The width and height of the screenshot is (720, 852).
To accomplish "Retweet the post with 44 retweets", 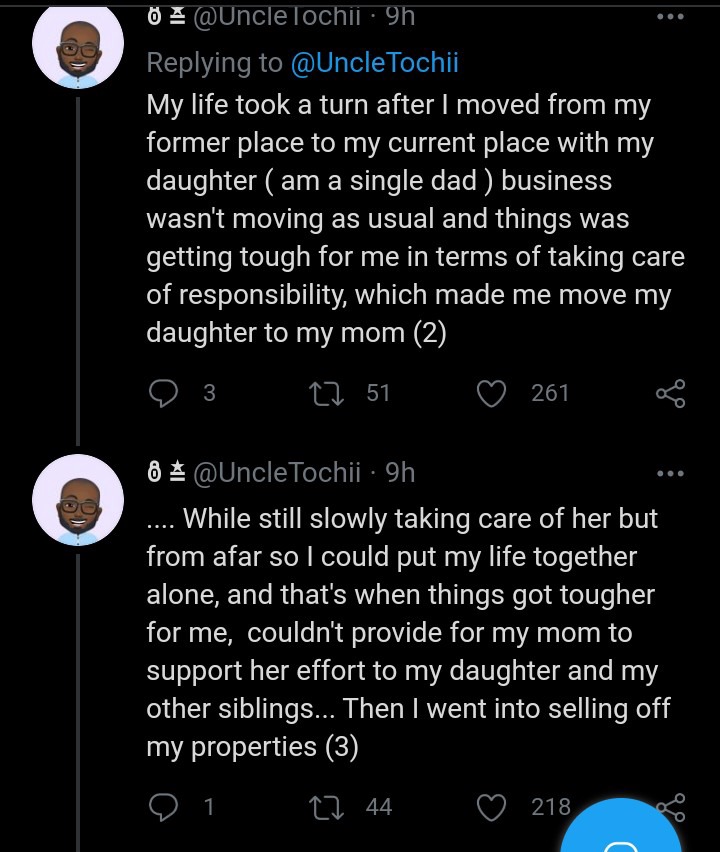I will click(x=326, y=807).
